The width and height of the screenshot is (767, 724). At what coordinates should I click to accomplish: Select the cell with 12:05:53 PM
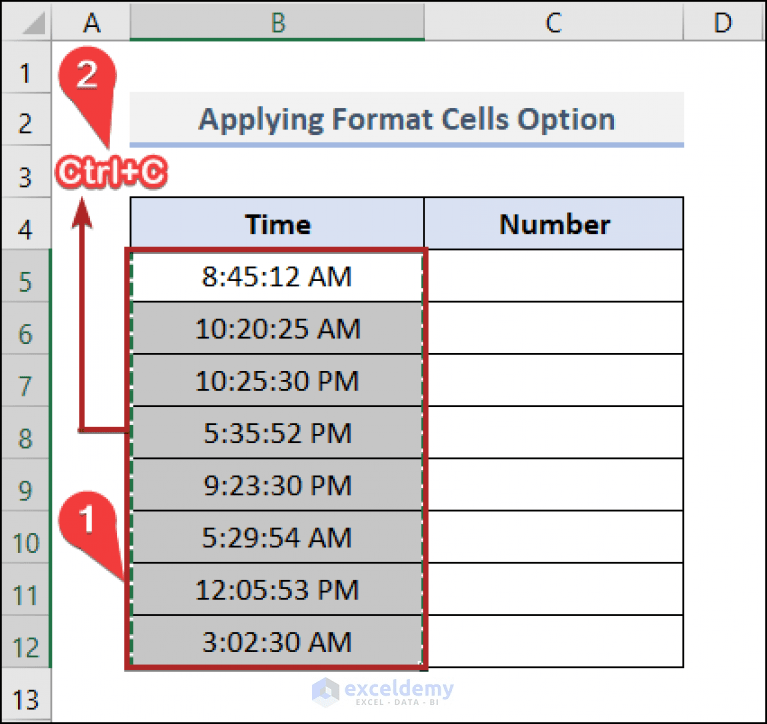(x=277, y=589)
